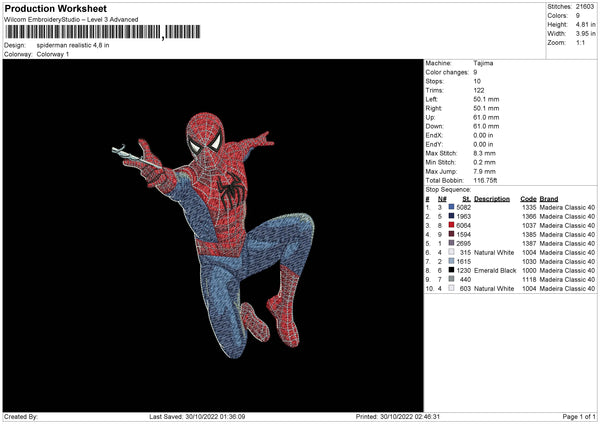Image resolution: width=600 pixels, height=424 pixels.
Task: Click design name 'spiderman realistic 4,8 in'
Action: pos(73,45)
